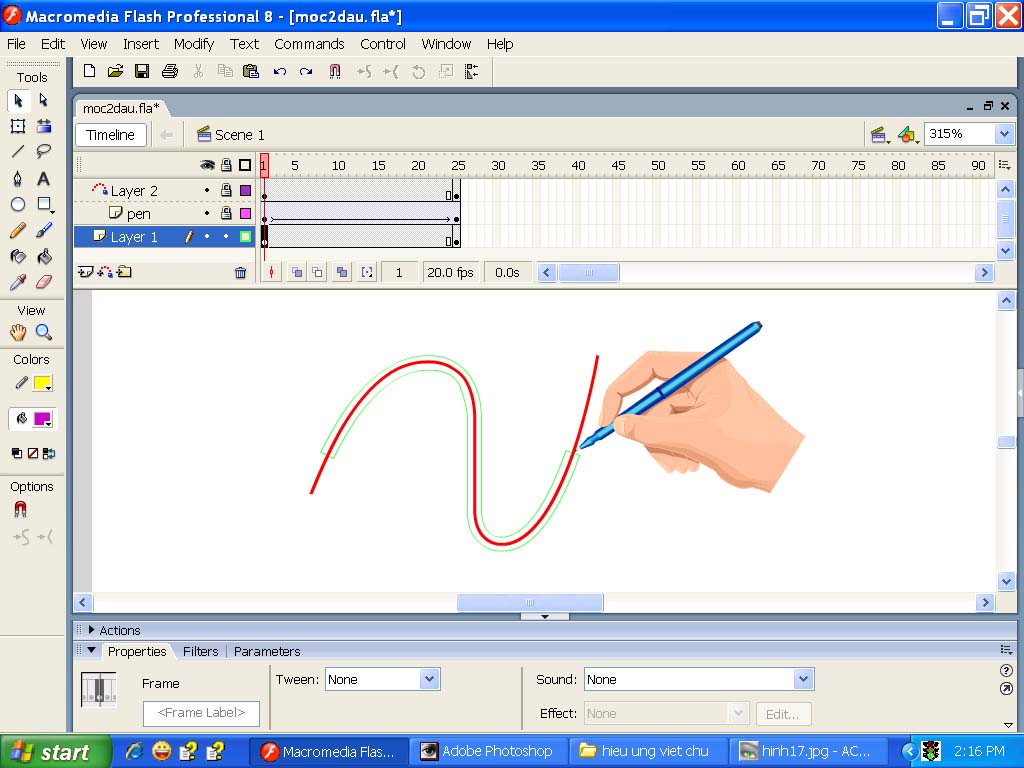Toggle lock all layers padlock header
Screen dimensions: 1024x768
[x=226, y=165]
